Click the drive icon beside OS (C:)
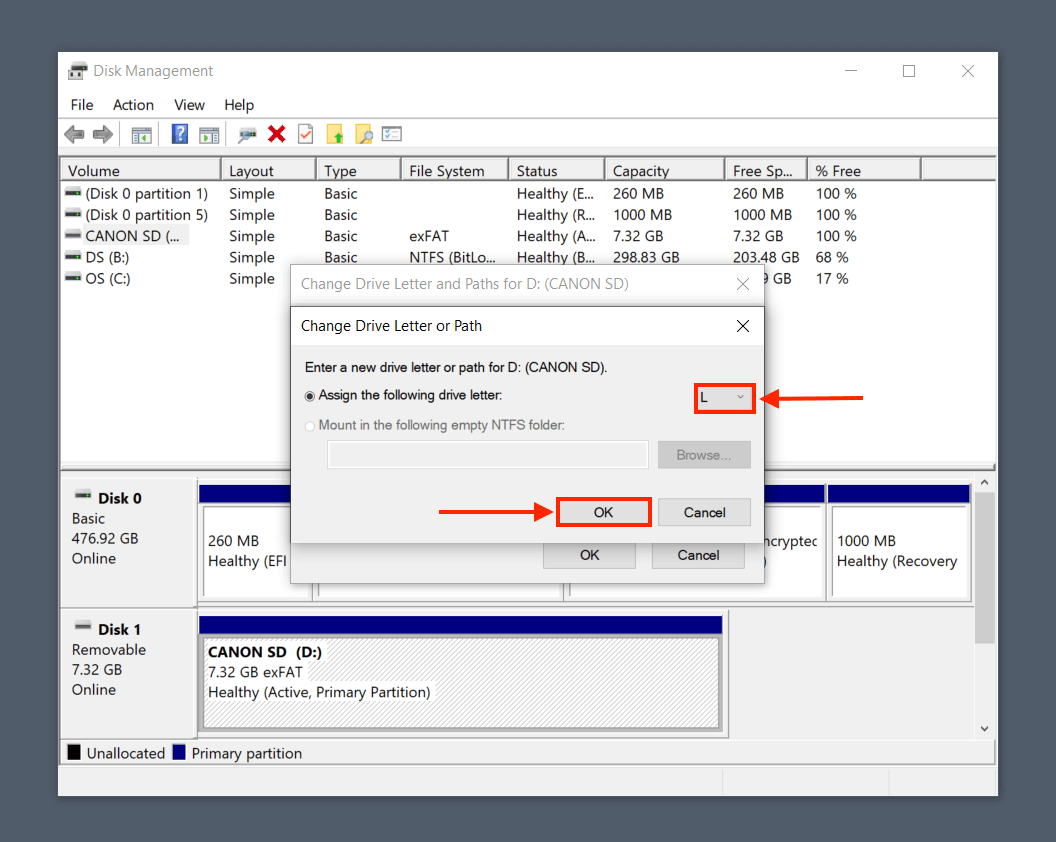1056x842 pixels. click(73, 278)
